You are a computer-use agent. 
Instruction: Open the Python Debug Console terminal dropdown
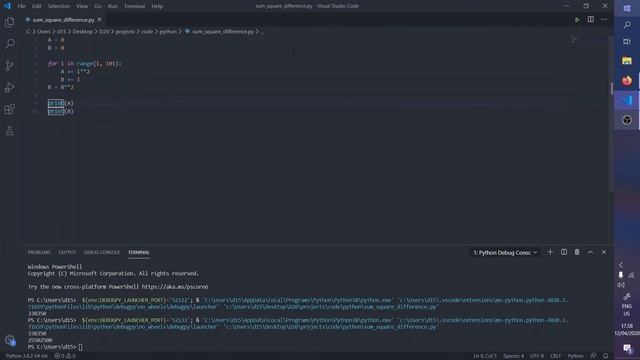point(504,253)
